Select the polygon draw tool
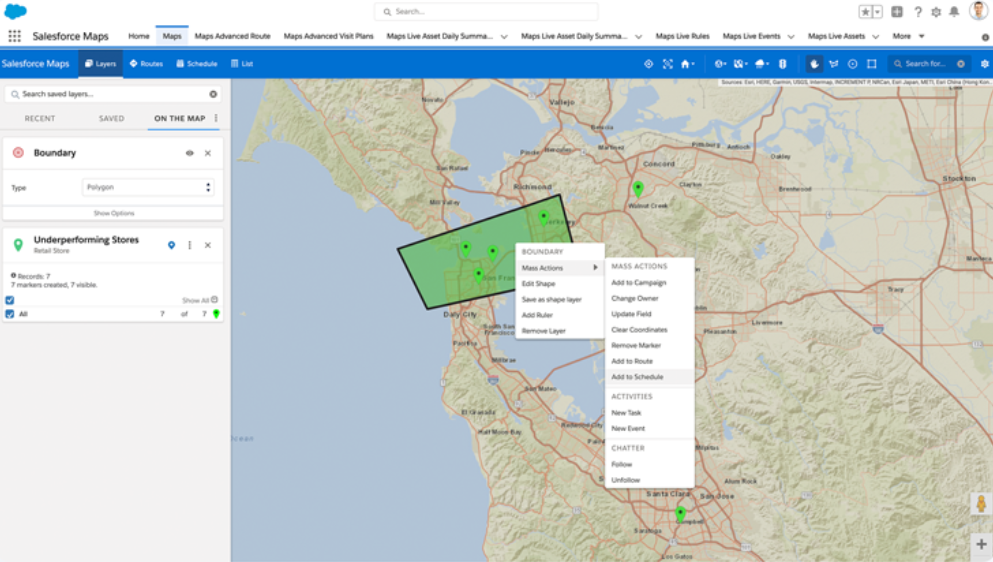993x562 pixels. tap(833, 63)
